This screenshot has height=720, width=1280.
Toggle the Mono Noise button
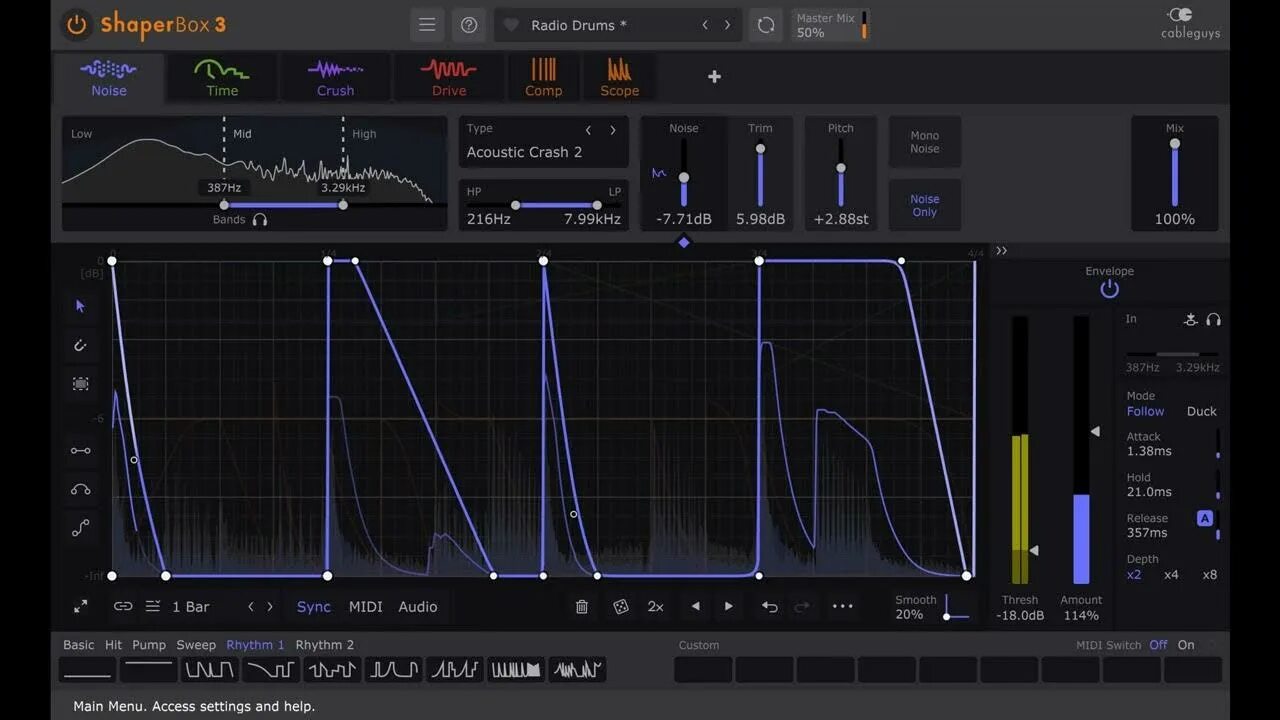click(925, 142)
